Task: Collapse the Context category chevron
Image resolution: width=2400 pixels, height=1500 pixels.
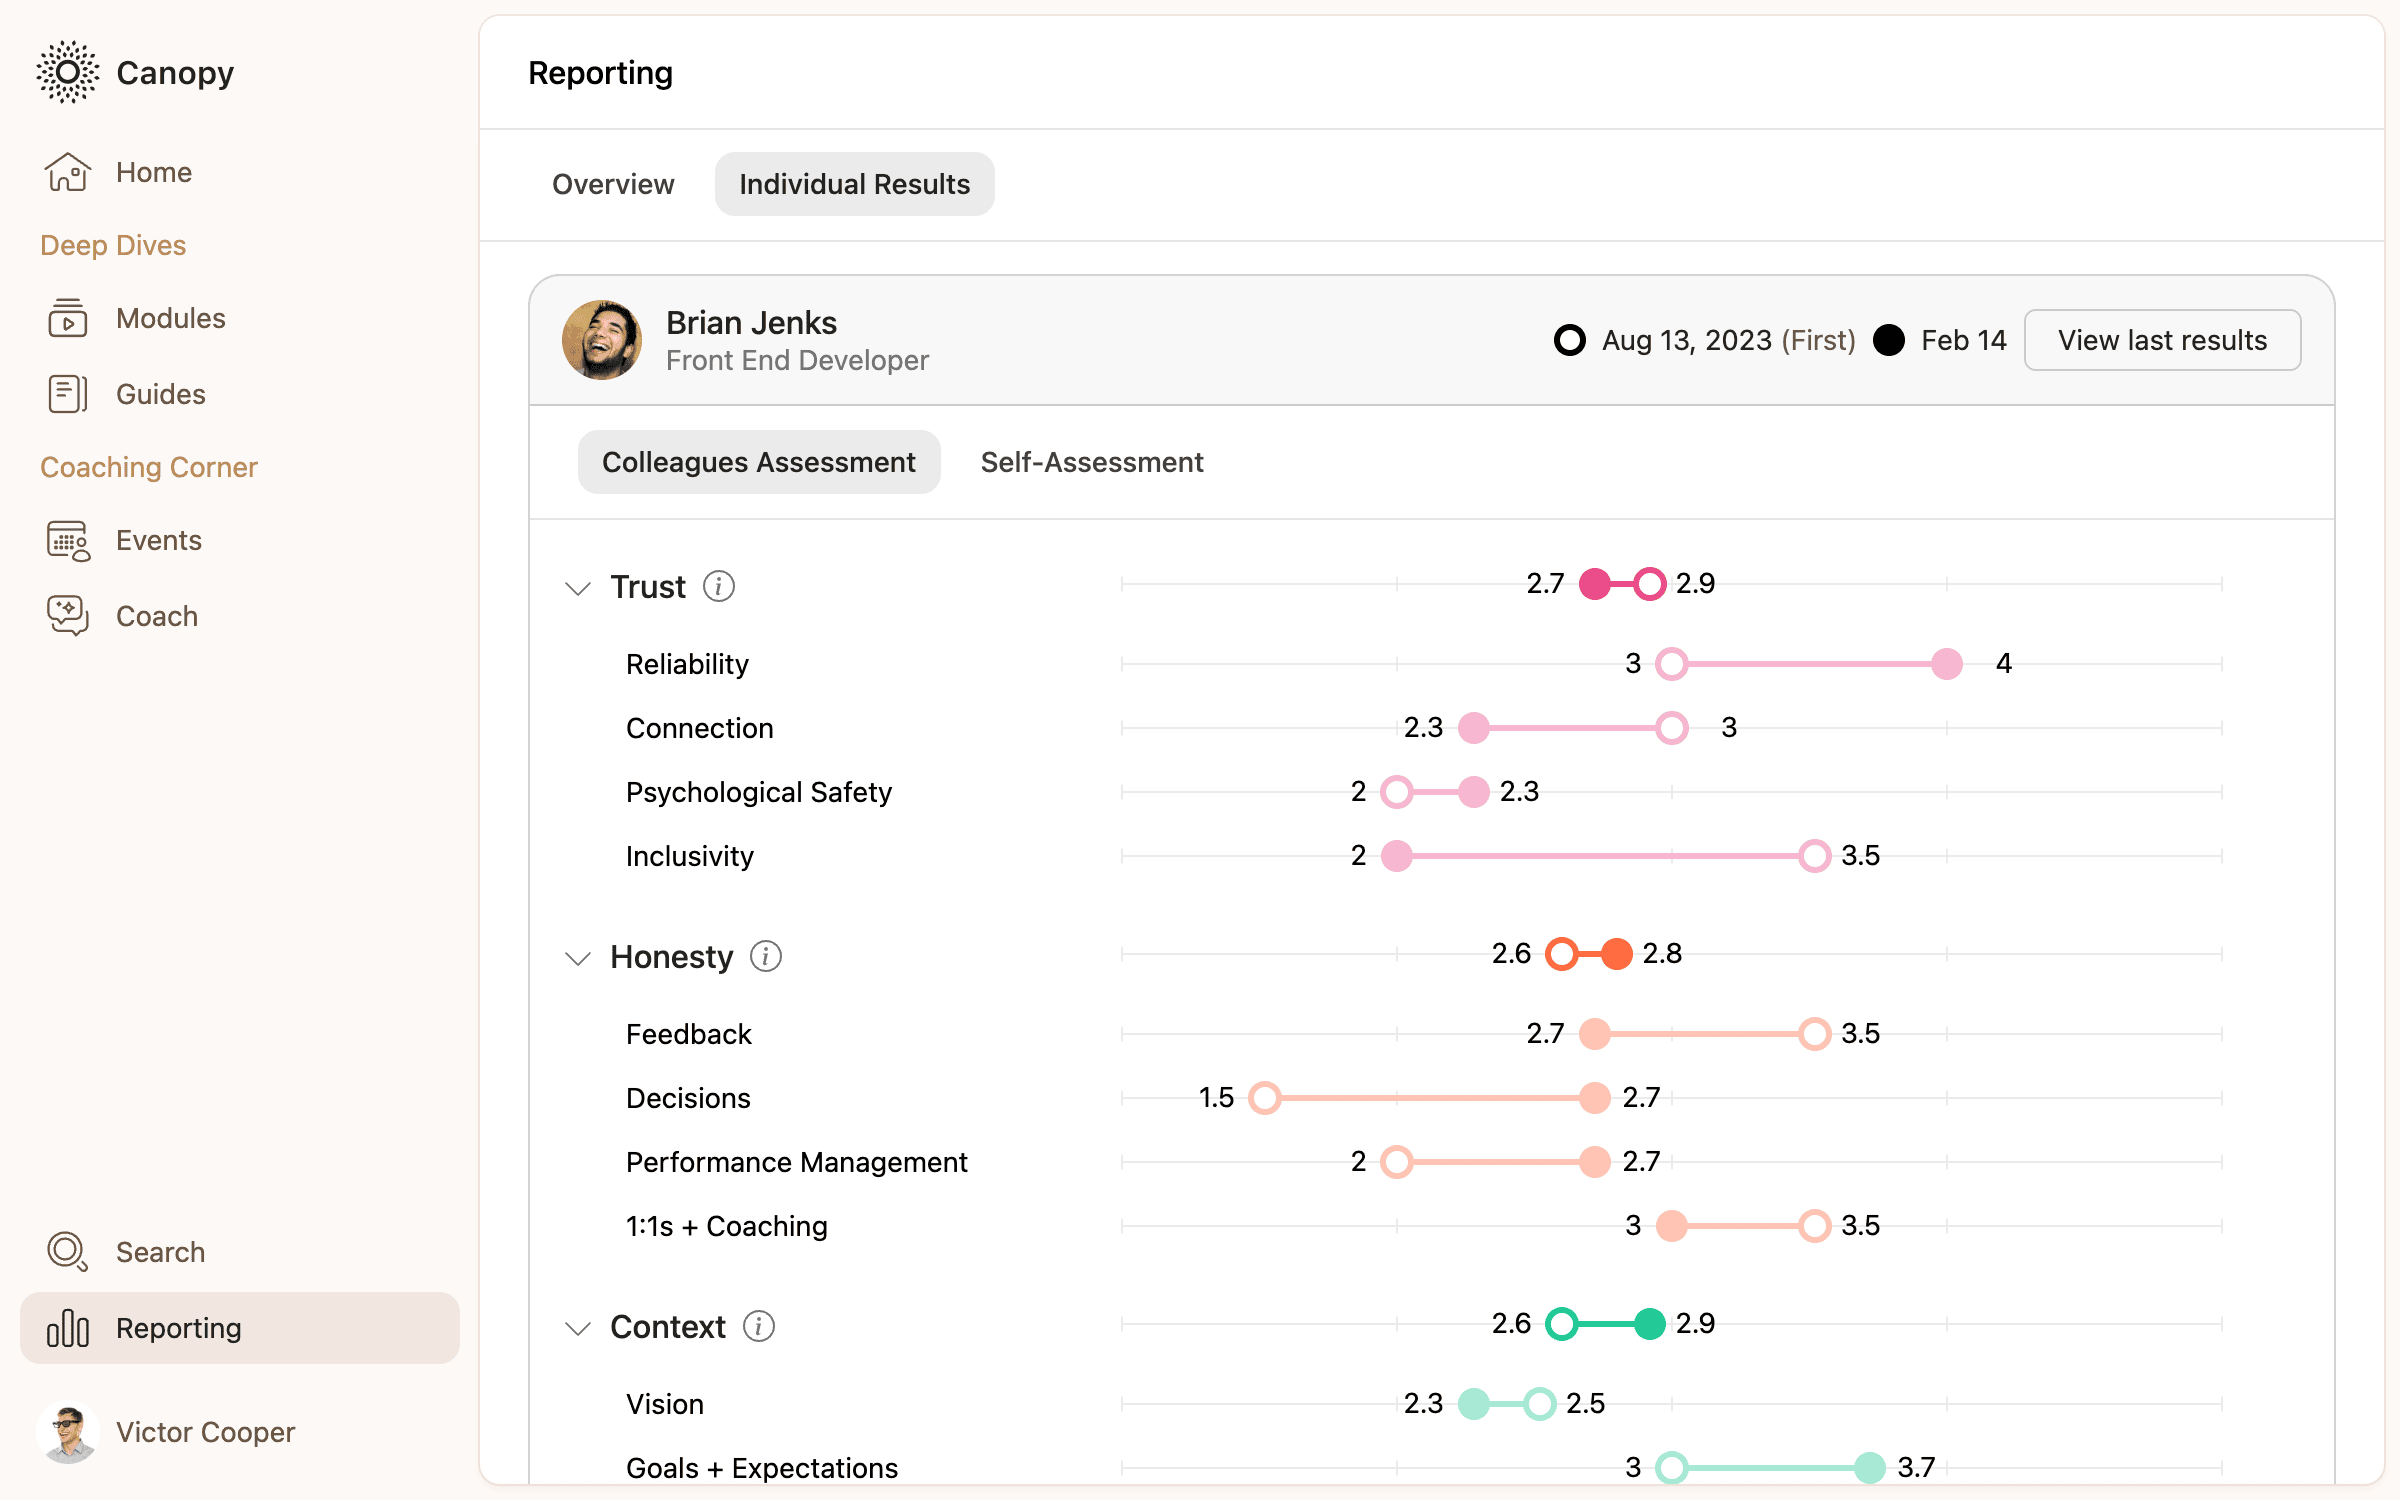Action: coord(578,1328)
